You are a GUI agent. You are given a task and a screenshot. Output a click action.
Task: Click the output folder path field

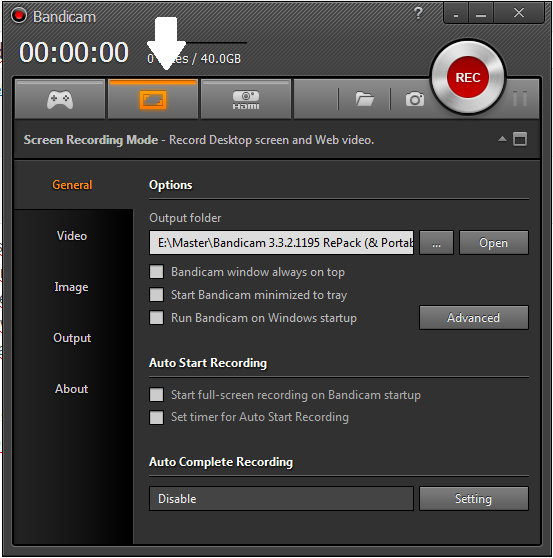(x=281, y=243)
